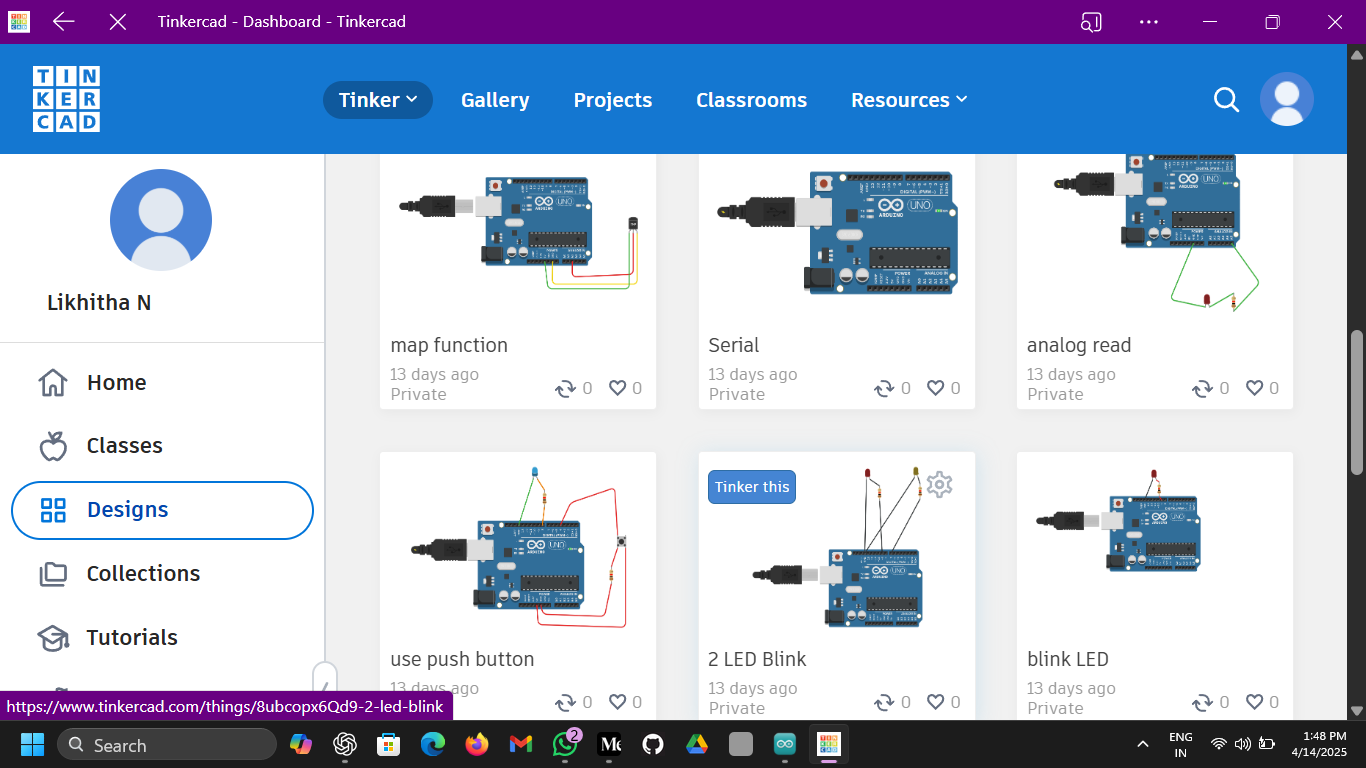
Task: Open Gmail from the taskbar
Action: tap(521, 744)
